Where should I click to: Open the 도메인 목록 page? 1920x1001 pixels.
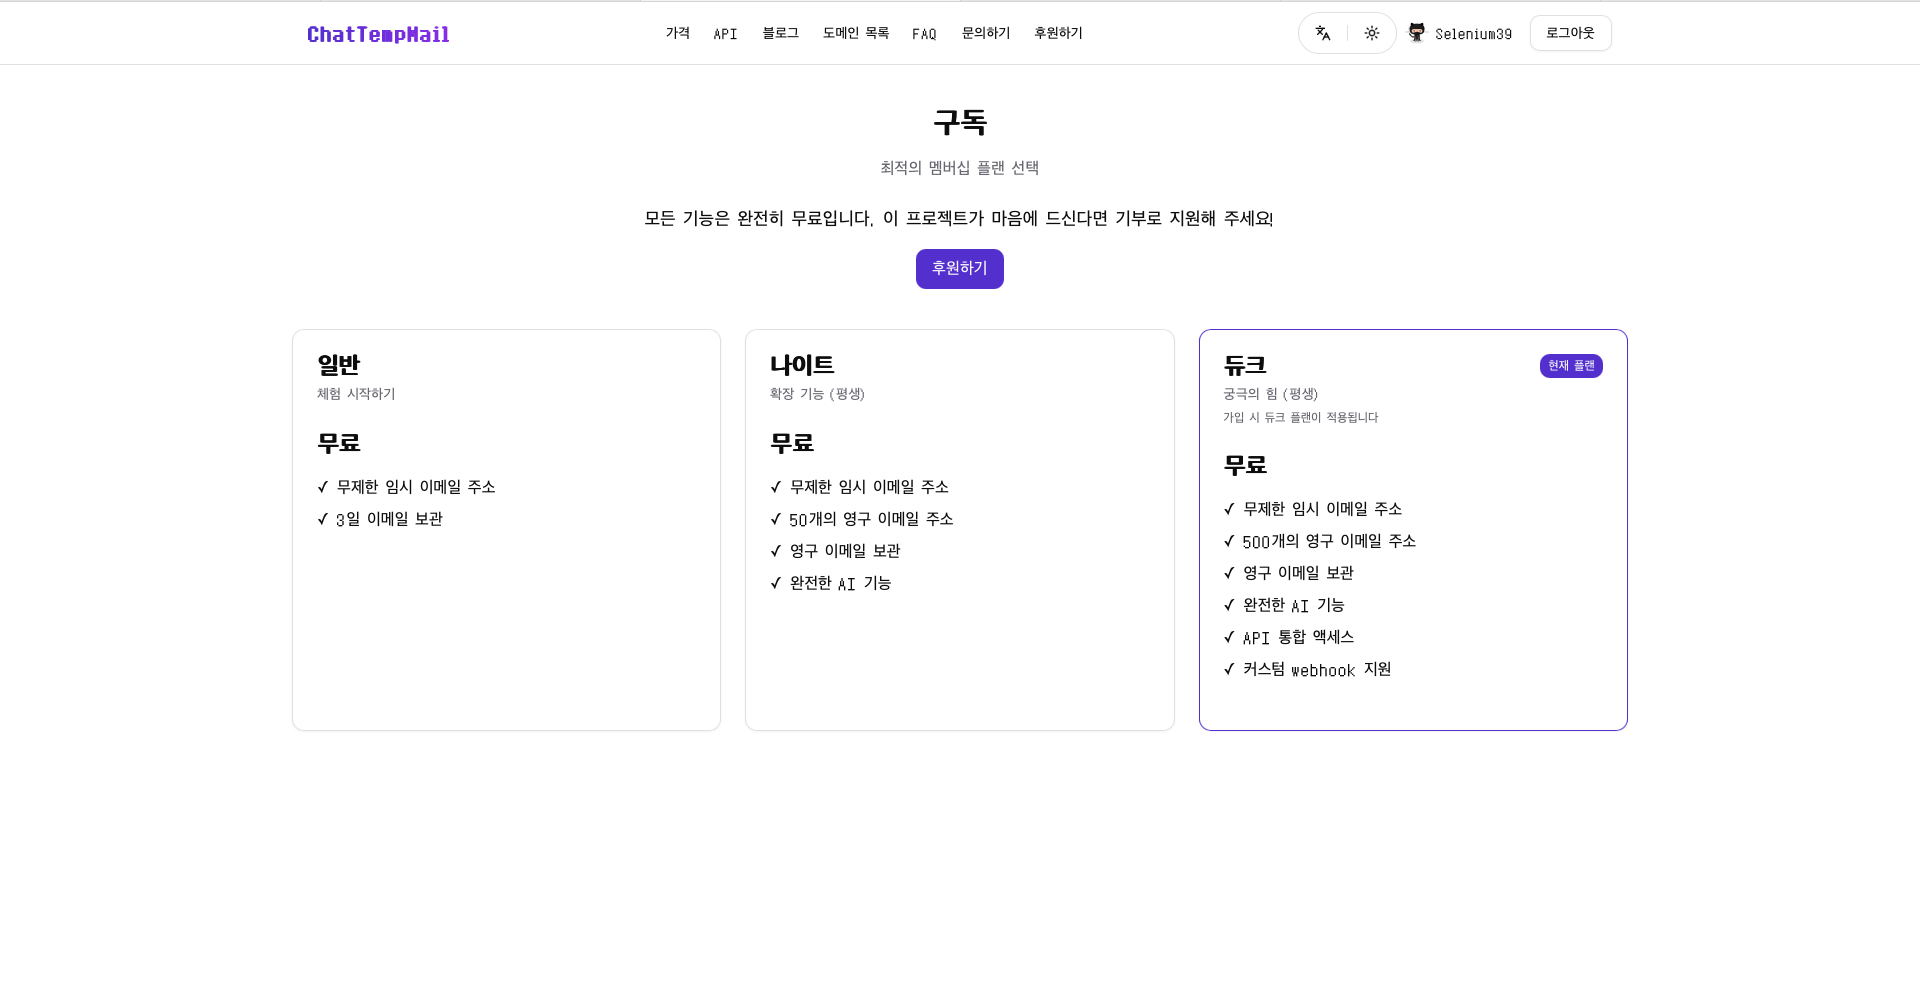coord(855,33)
